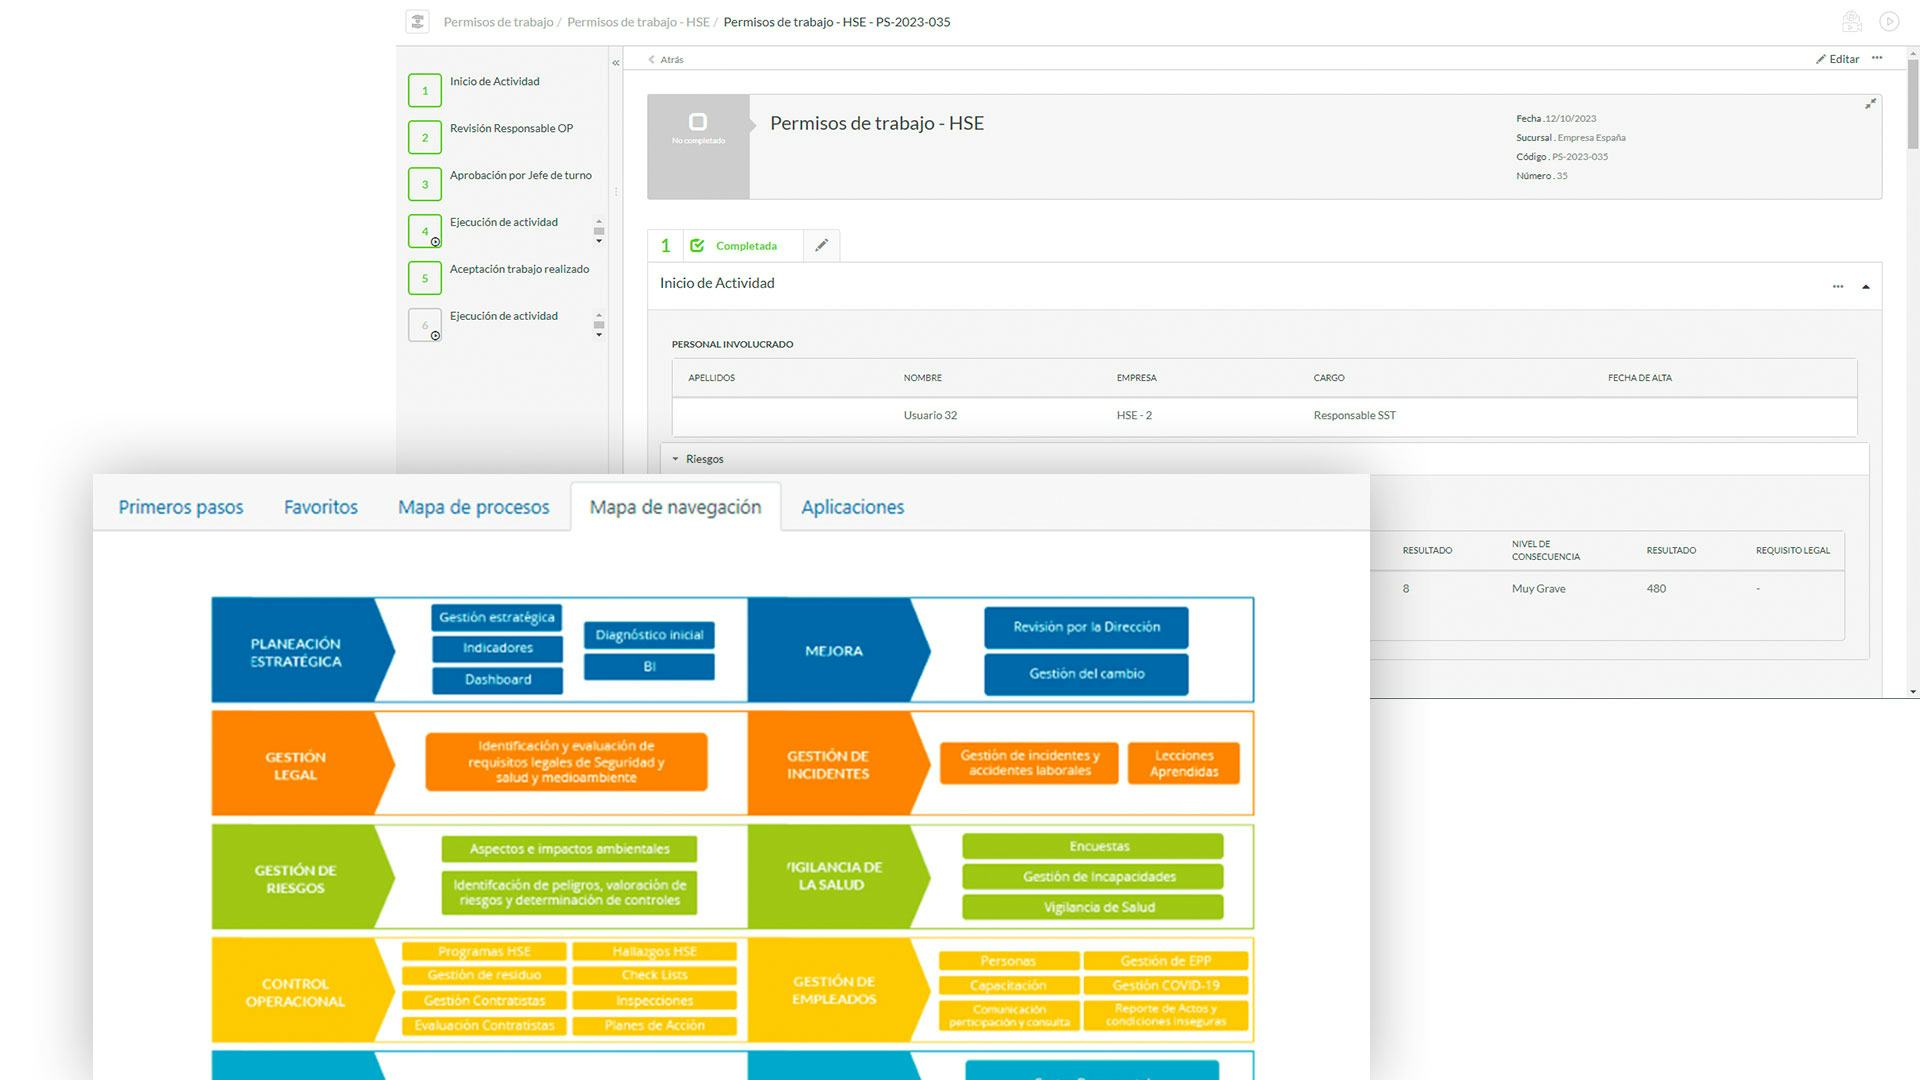Image resolution: width=1920 pixels, height=1080 pixels.
Task: Collapse the steps sidebar with the chevron
Action: [614, 61]
